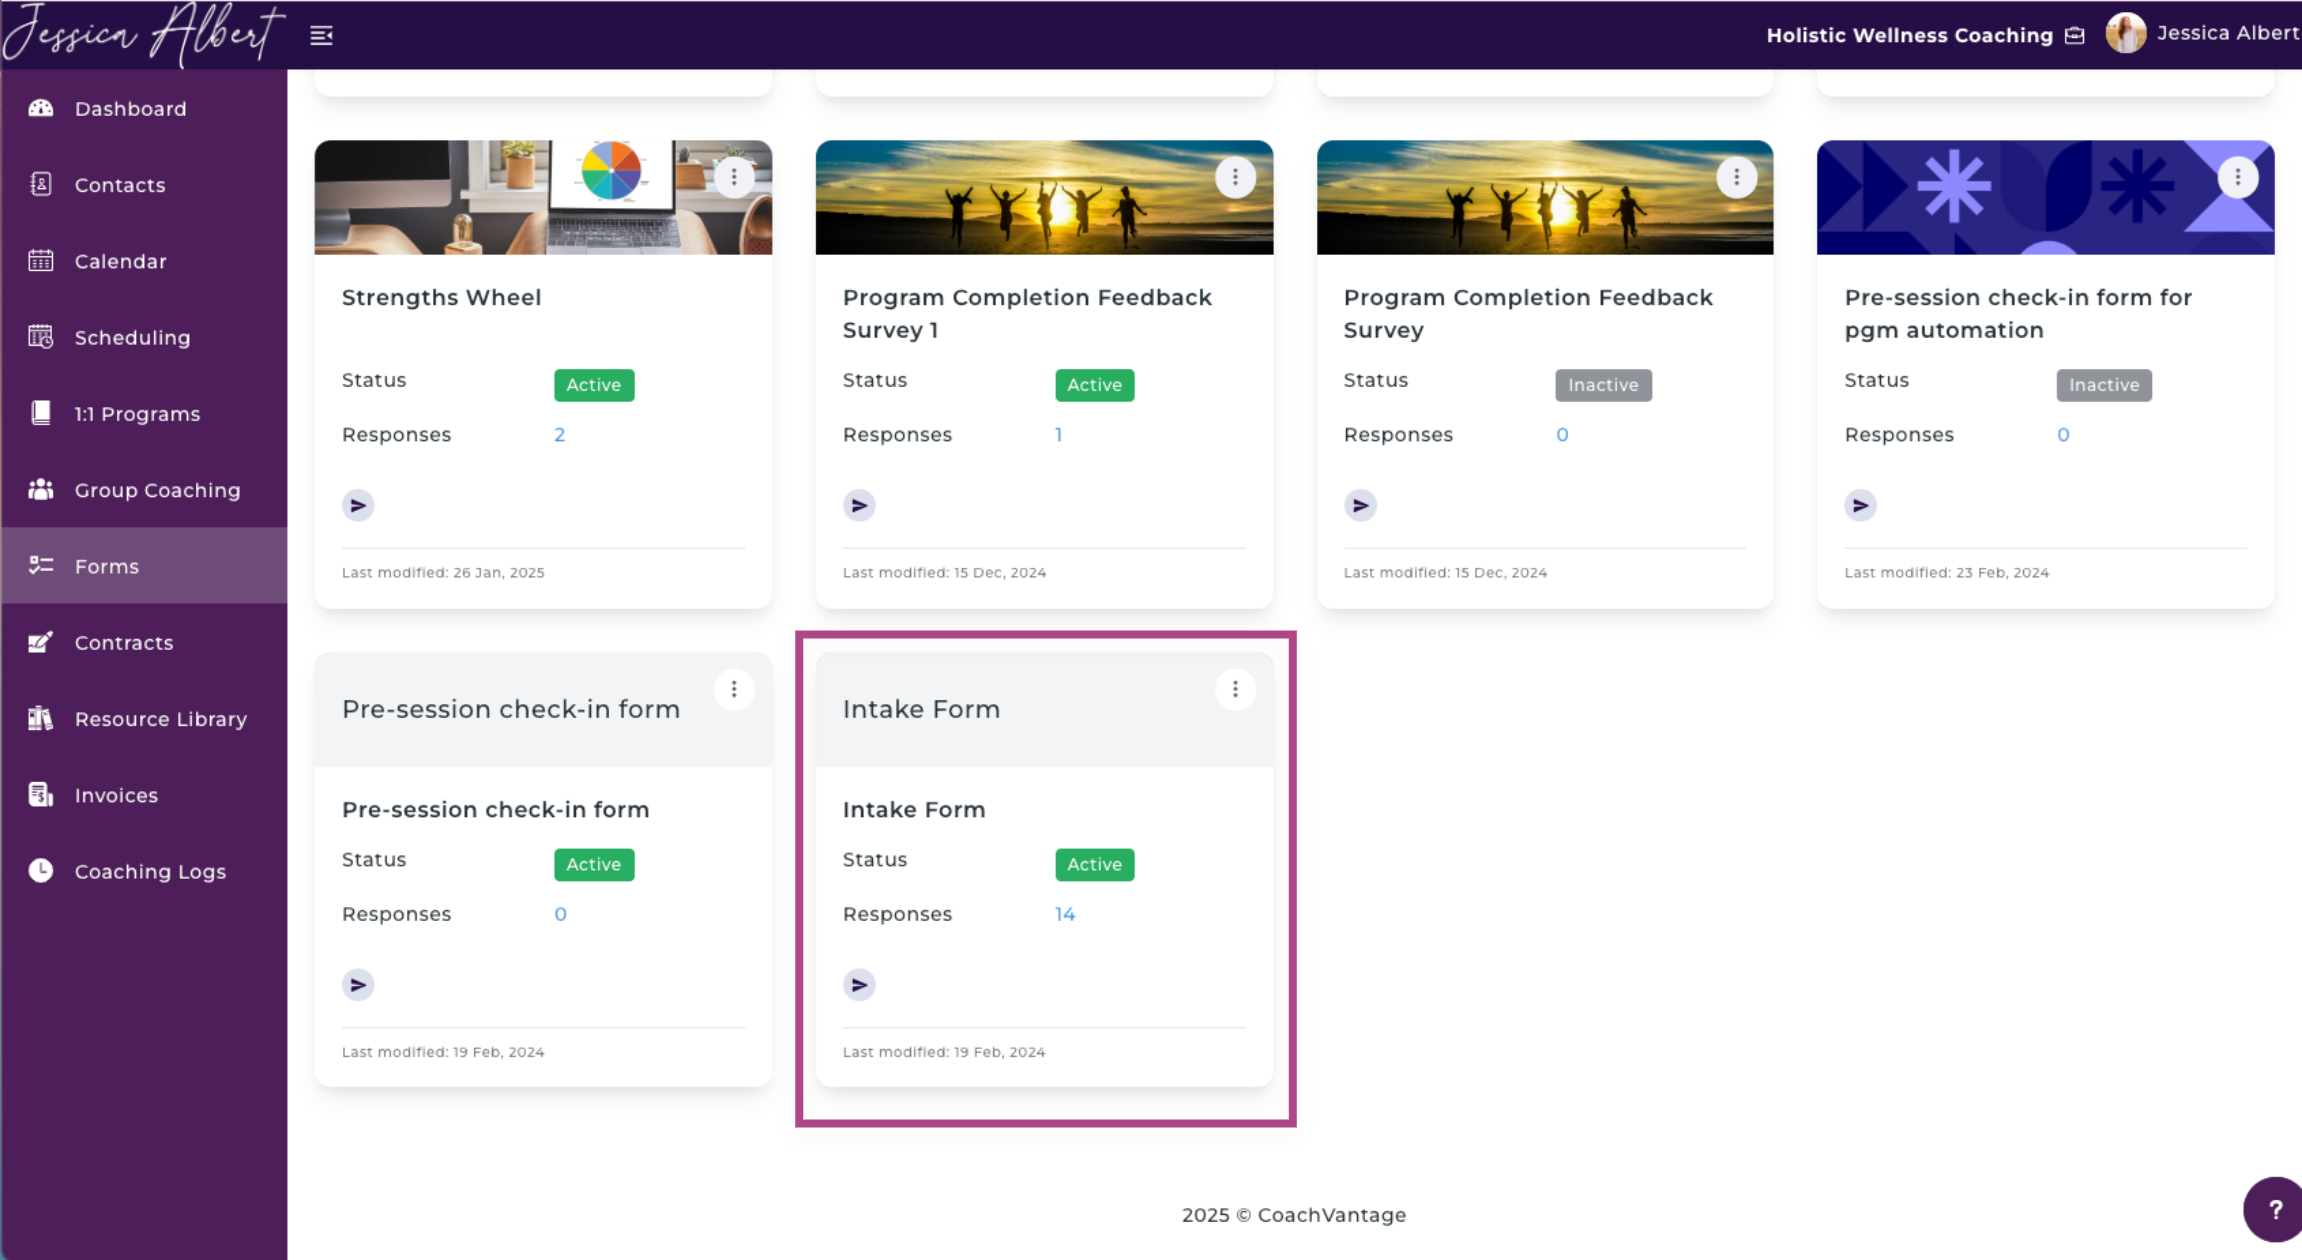Send the pgm automation check-in form
The height and width of the screenshot is (1260, 2302).
[1860, 506]
